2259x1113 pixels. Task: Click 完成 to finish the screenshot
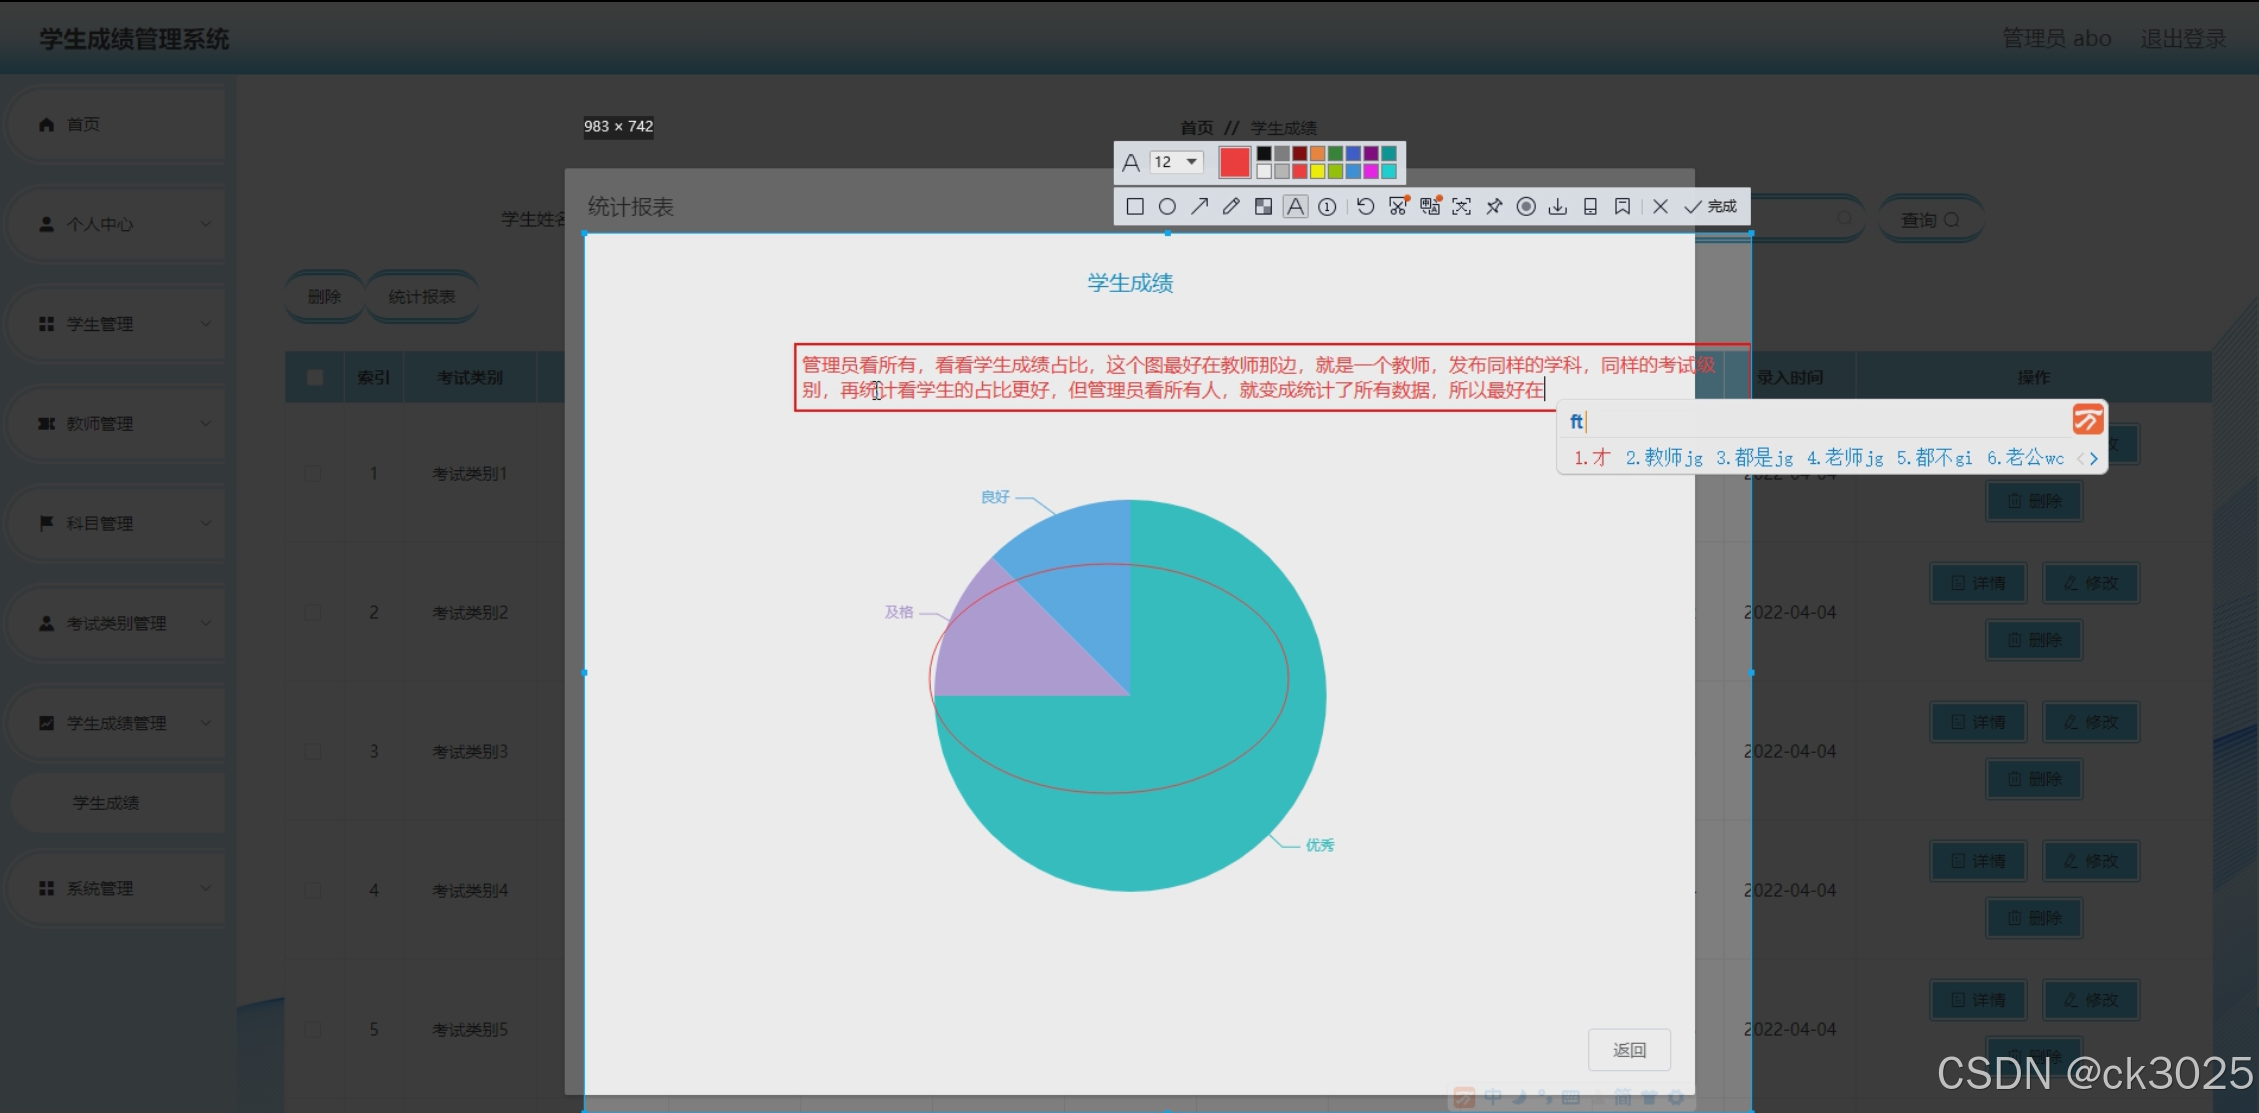coord(1711,207)
